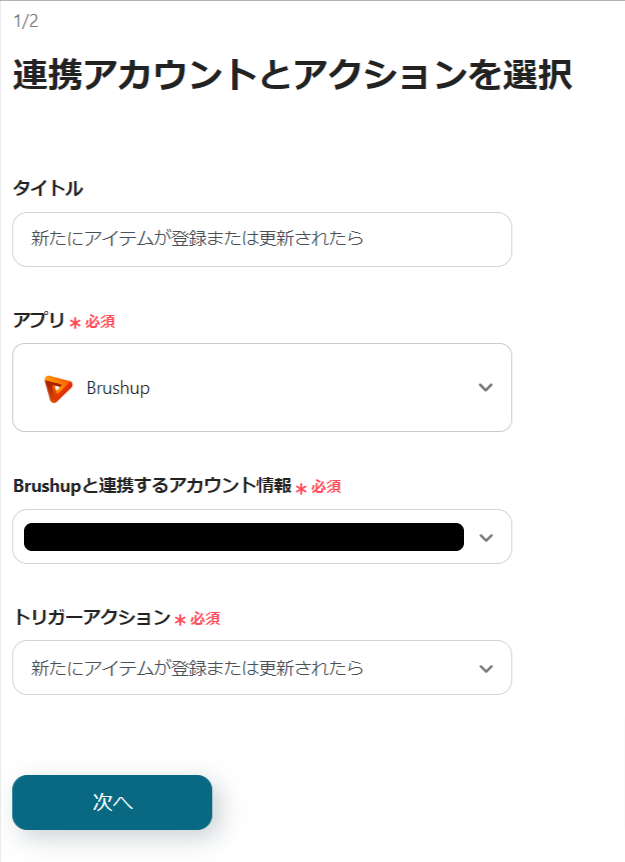Image resolution: width=625 pixels, height=862 pixels.
Task: Click the Brushup logo icon
Action: [59, 388]
